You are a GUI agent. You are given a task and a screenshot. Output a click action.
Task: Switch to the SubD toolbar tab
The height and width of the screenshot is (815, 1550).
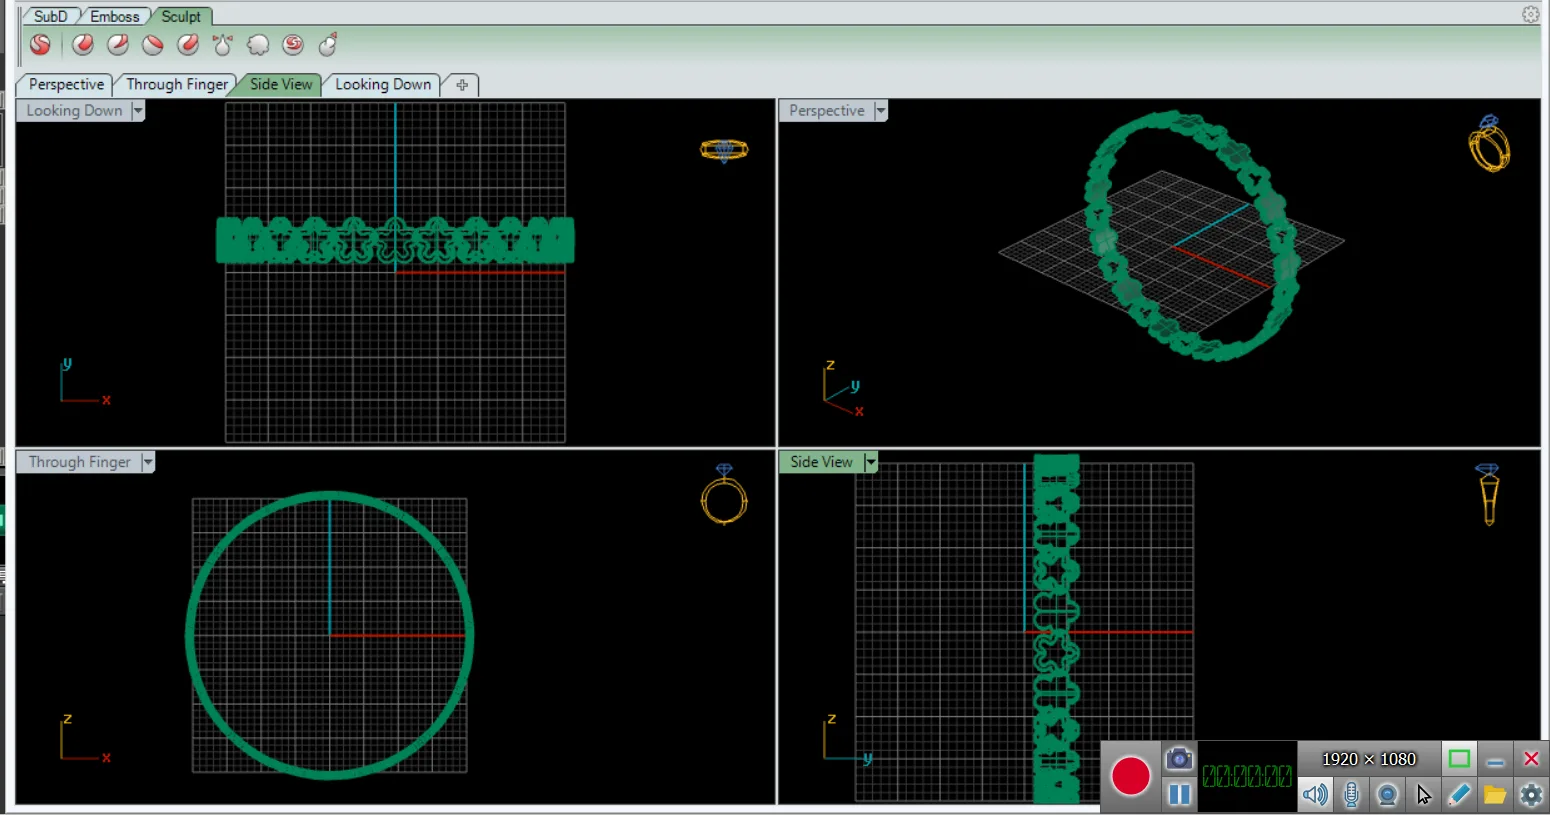pos(50,16)
